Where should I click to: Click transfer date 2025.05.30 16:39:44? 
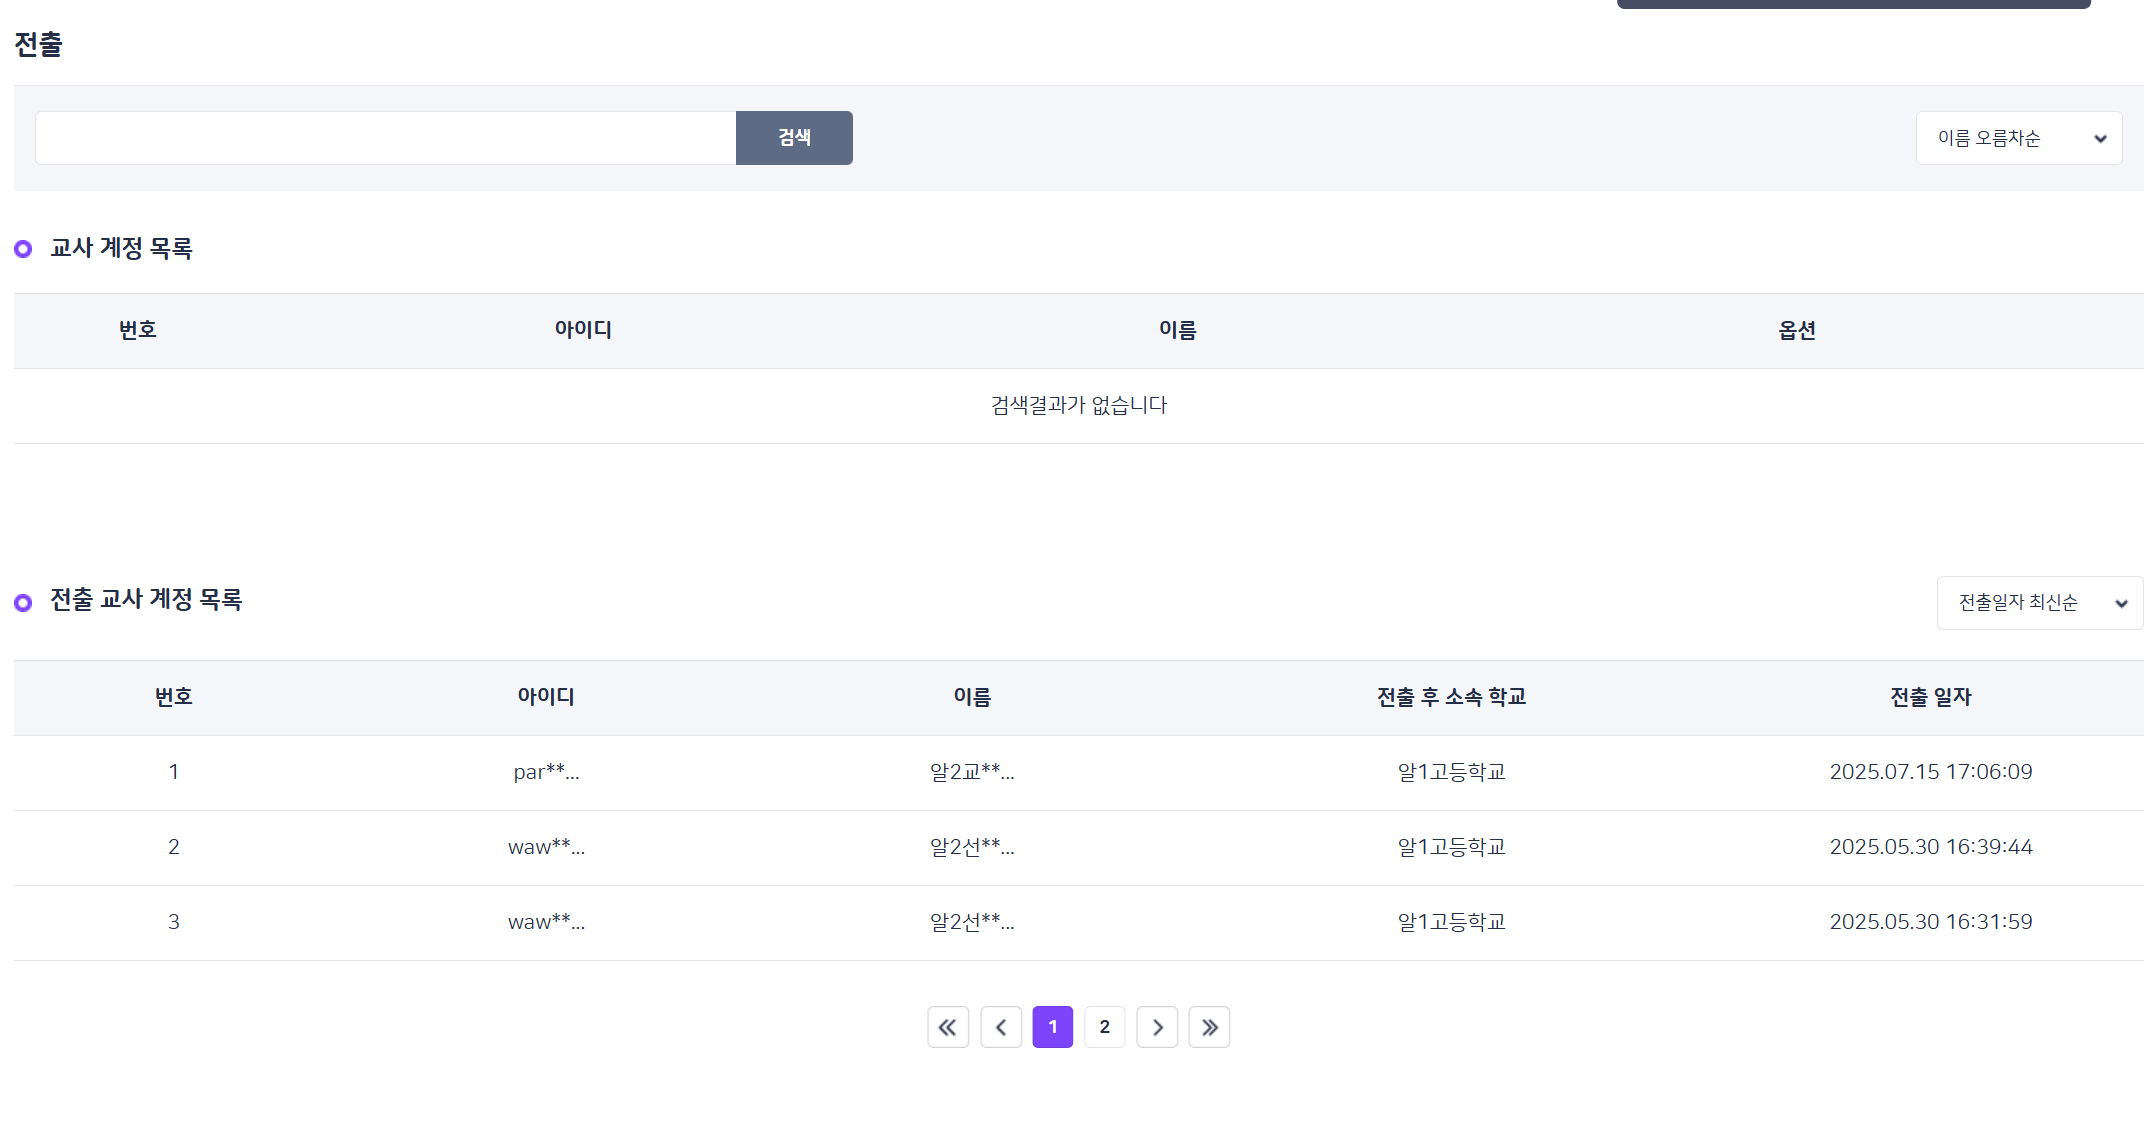click(1930, 847)
